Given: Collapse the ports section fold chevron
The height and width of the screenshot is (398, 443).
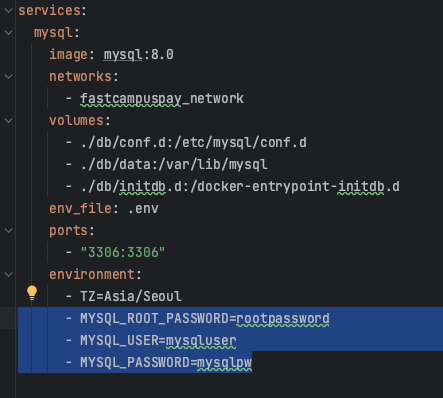Looking at the screenshot, I should click(8, 231).
